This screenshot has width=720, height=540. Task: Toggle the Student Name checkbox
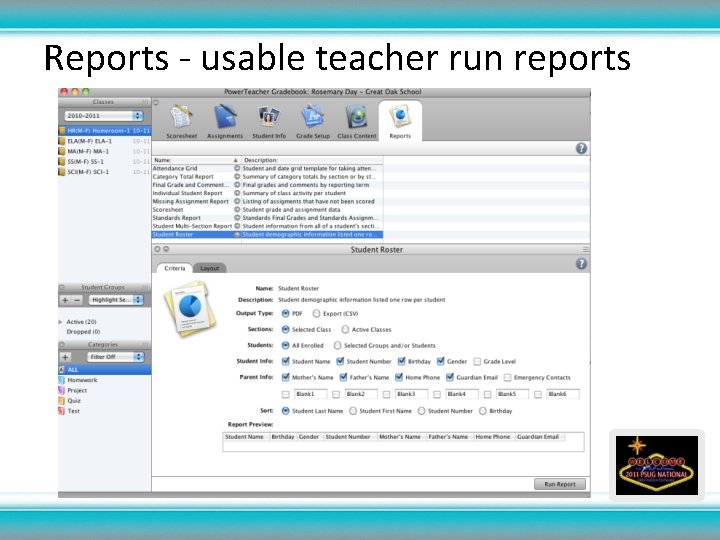point(286,361)
